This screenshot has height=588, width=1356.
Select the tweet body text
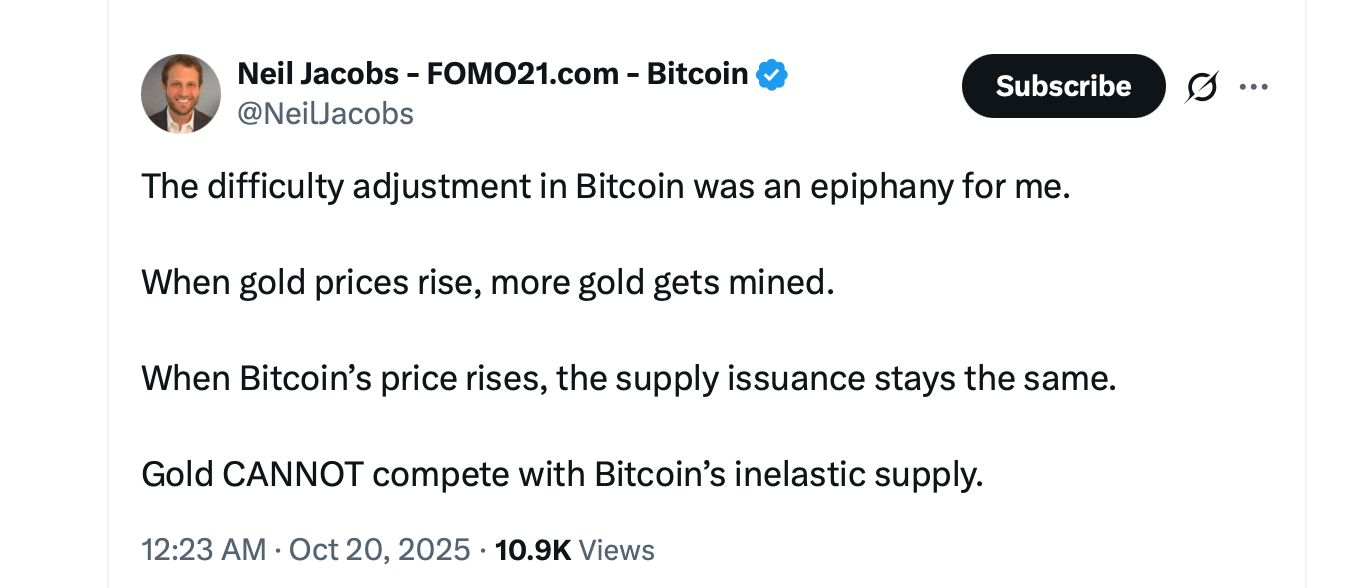coord(605,186)
